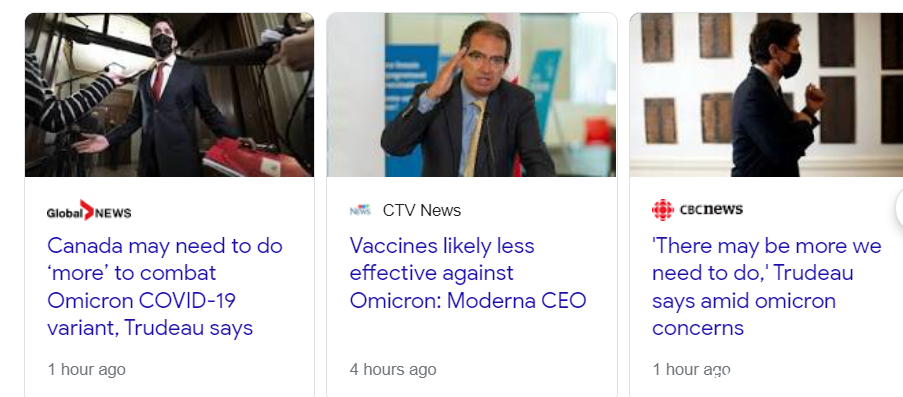Click the word 'Omicron COVID-19' in first headline
903x397 pixels.
141,301
